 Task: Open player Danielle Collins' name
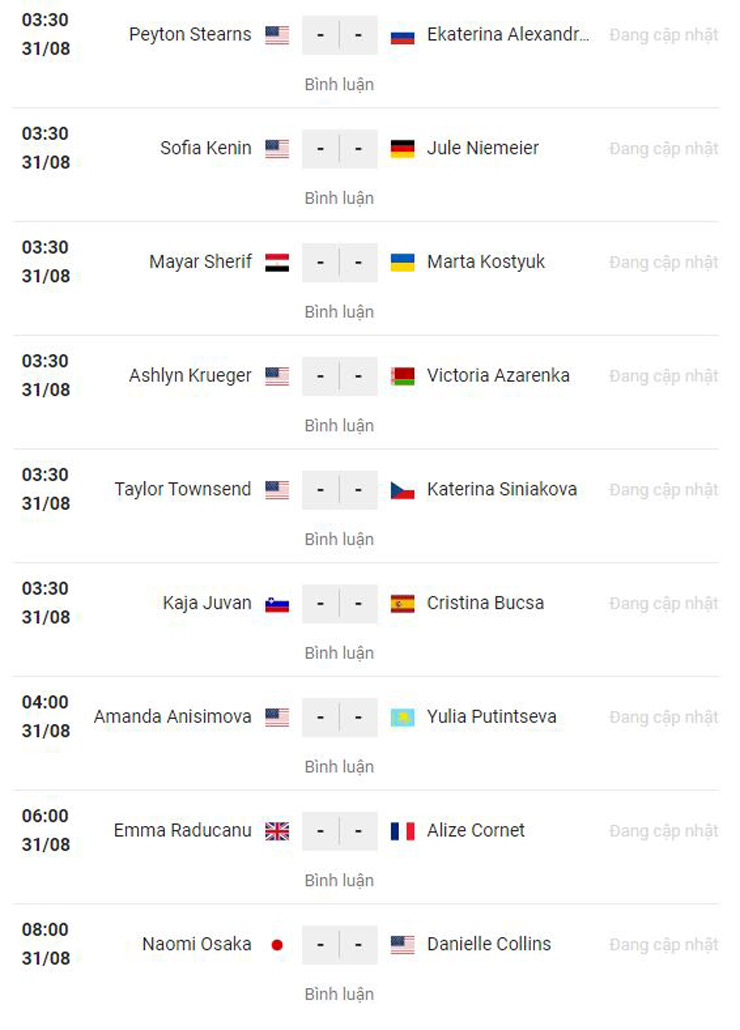[x=489, y=944]
